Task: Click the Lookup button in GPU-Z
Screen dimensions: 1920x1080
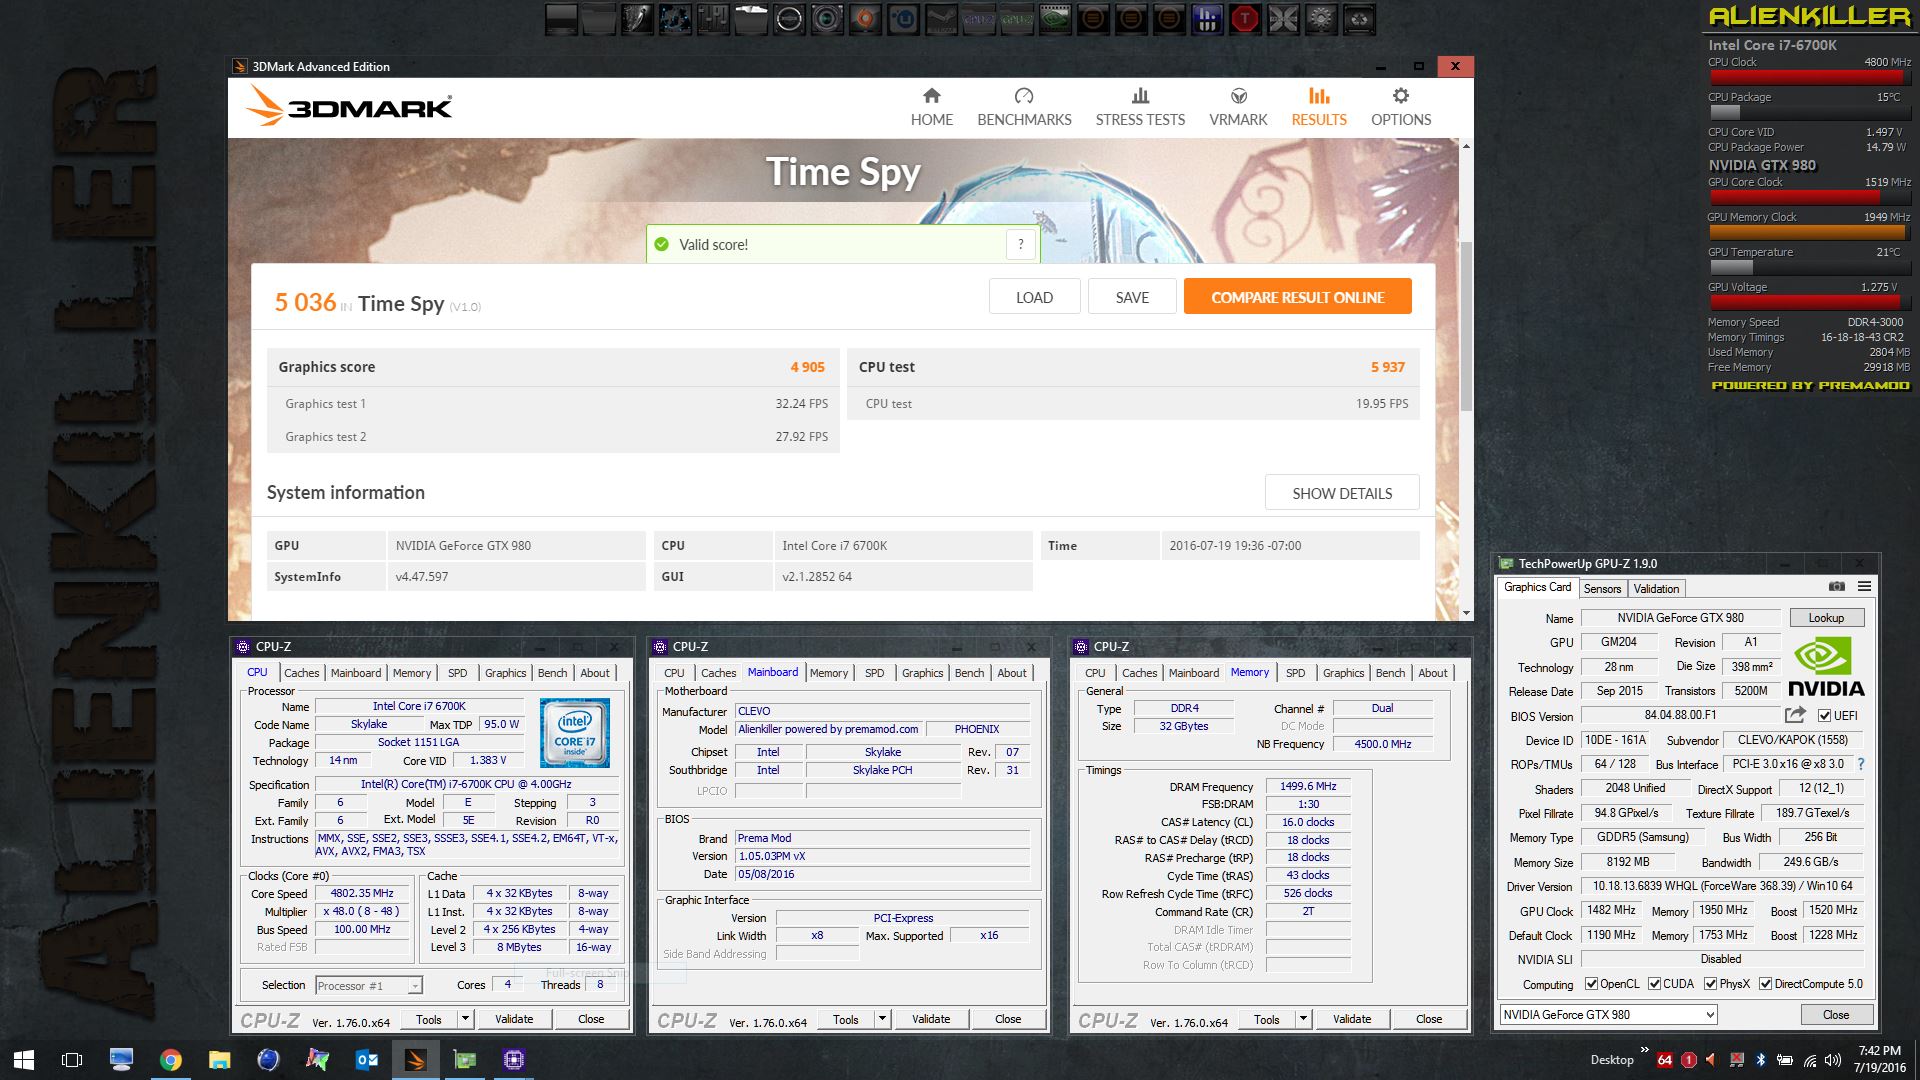Action: (1826, 618)
